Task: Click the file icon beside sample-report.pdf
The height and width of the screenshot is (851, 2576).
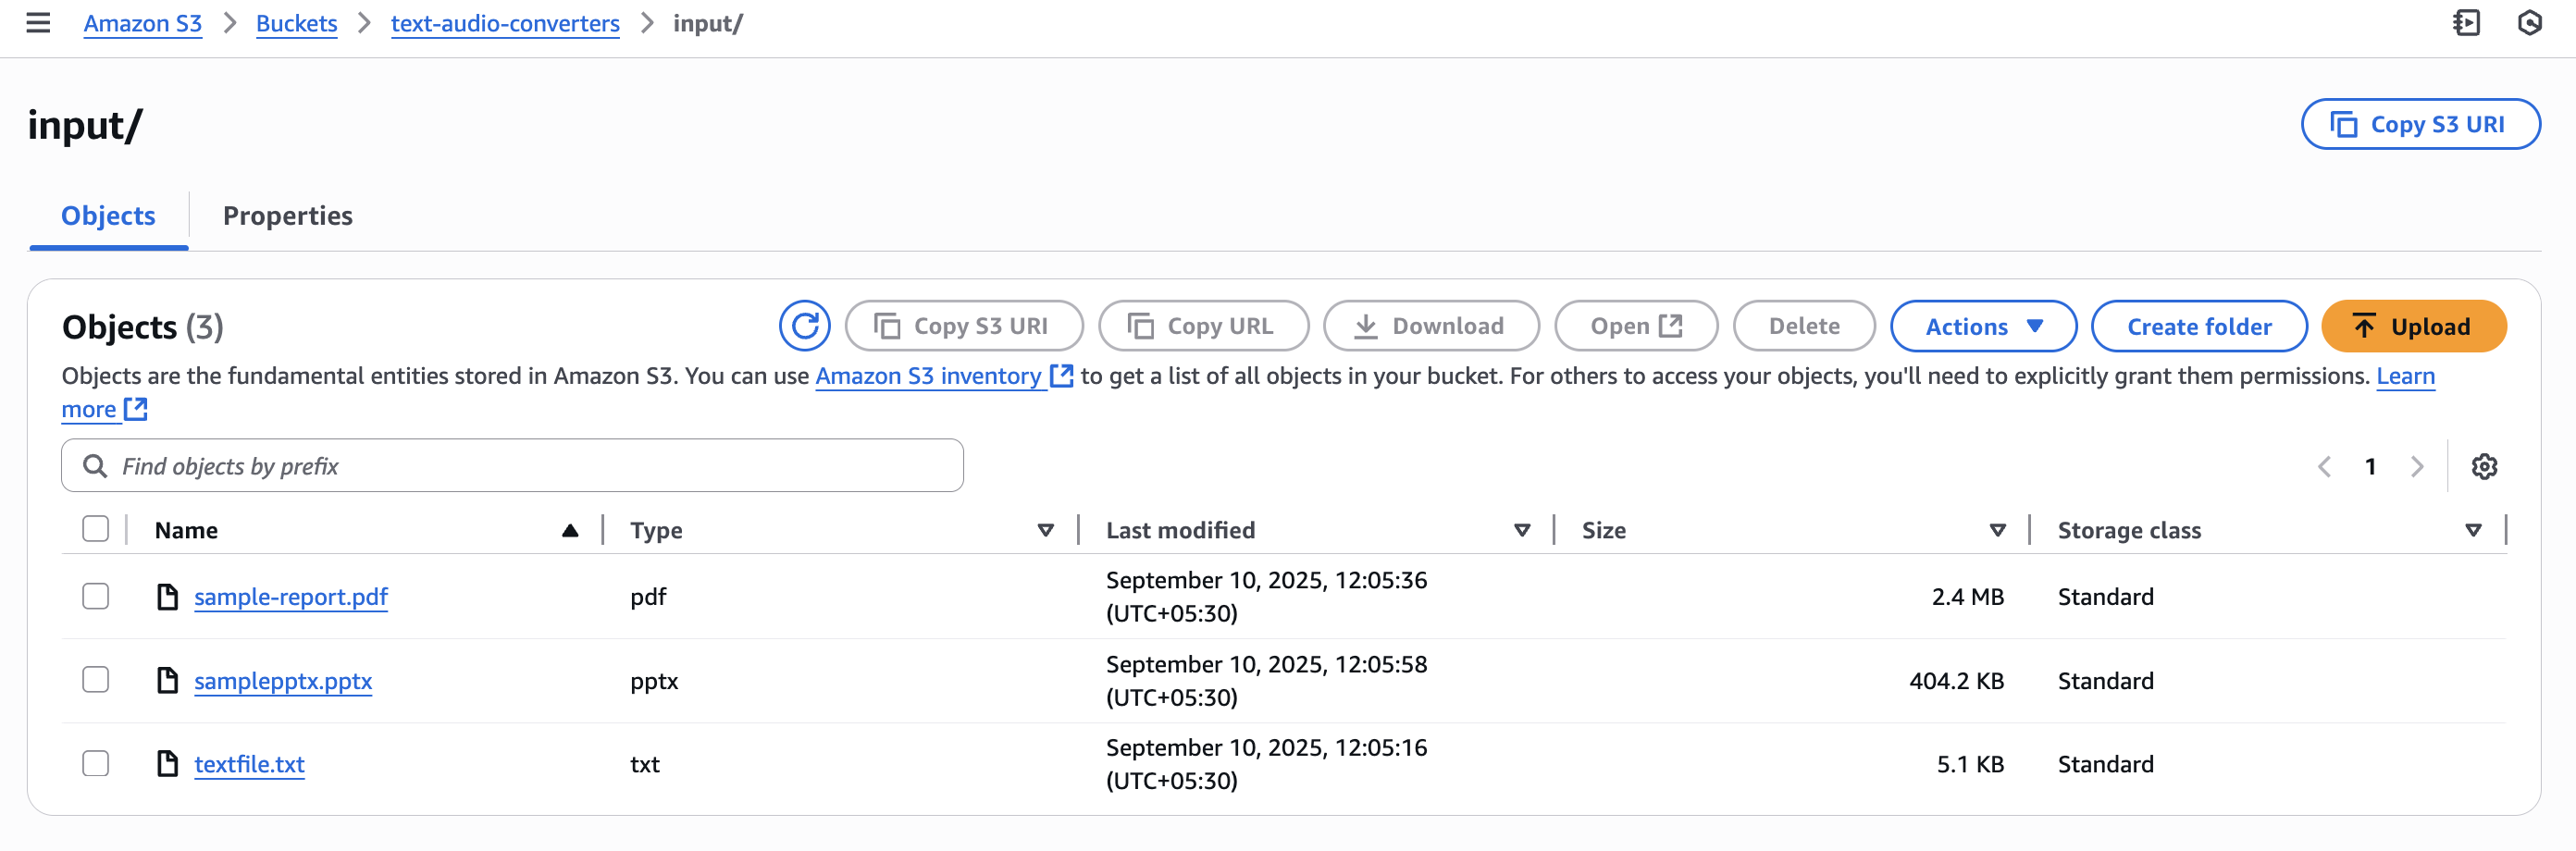Action: (167, 597)
